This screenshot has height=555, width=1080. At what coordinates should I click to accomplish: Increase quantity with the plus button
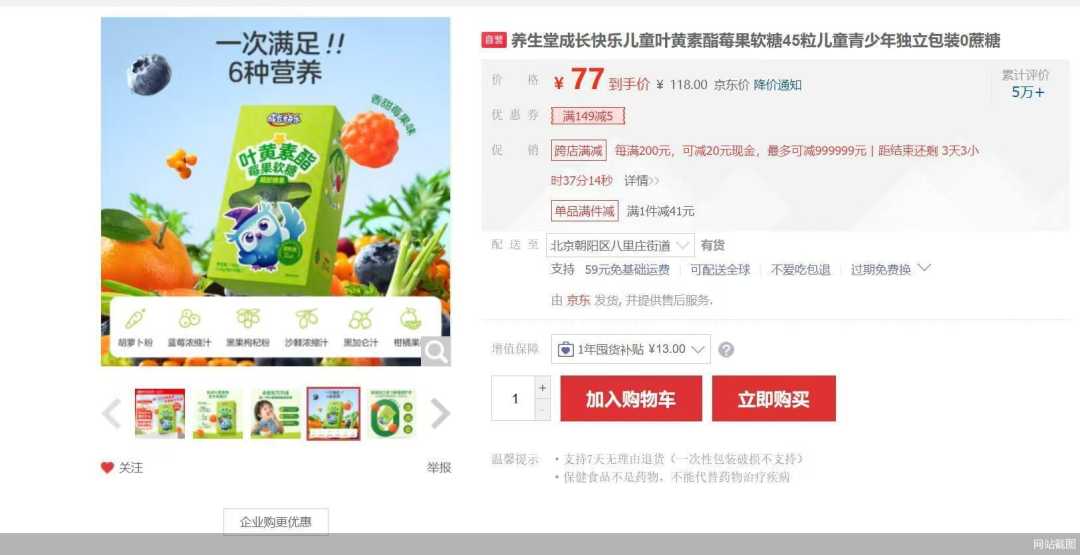click(543, 388)
